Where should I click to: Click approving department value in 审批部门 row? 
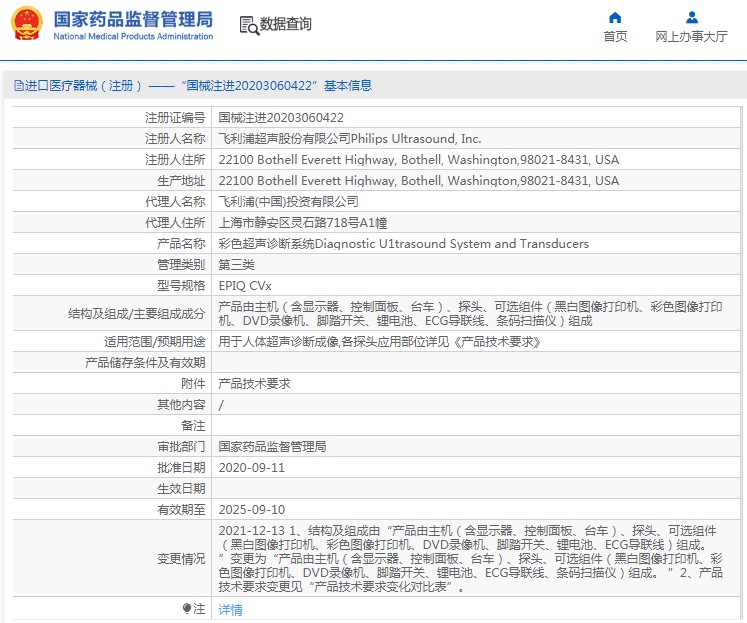[272, 447]
